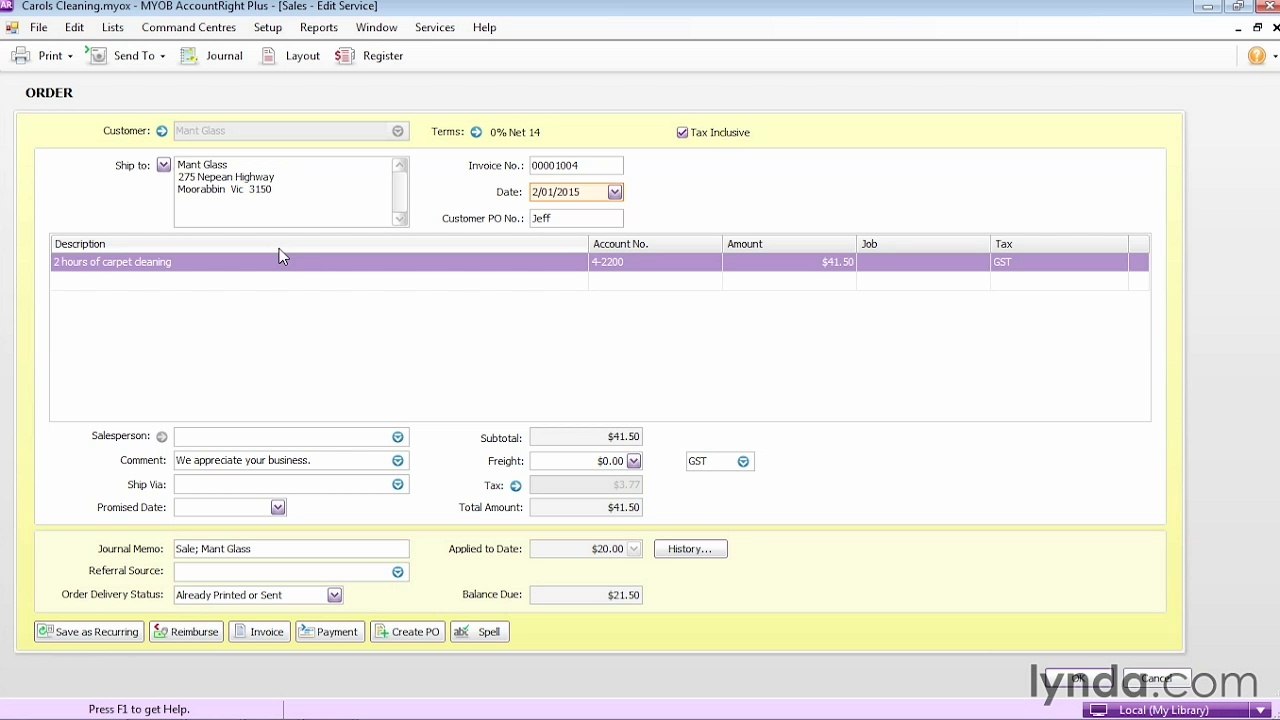
Task: Expand the Order Delivery Status dropdown
Action: click(335, 595)
